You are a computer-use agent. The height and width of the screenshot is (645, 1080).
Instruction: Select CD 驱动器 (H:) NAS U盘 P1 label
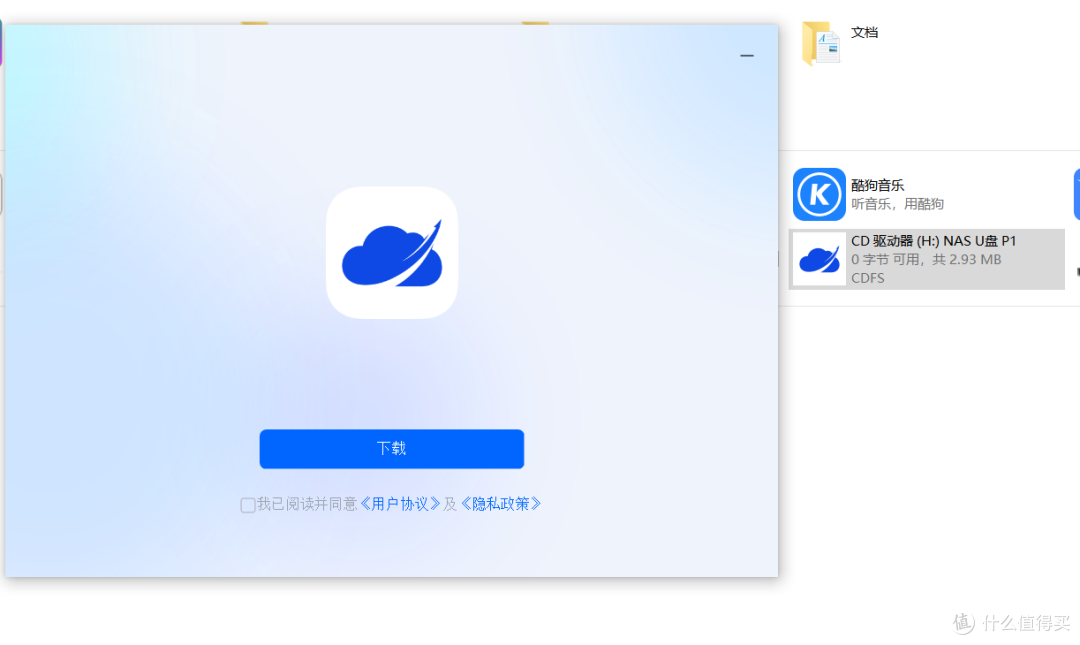click(933, 241)
